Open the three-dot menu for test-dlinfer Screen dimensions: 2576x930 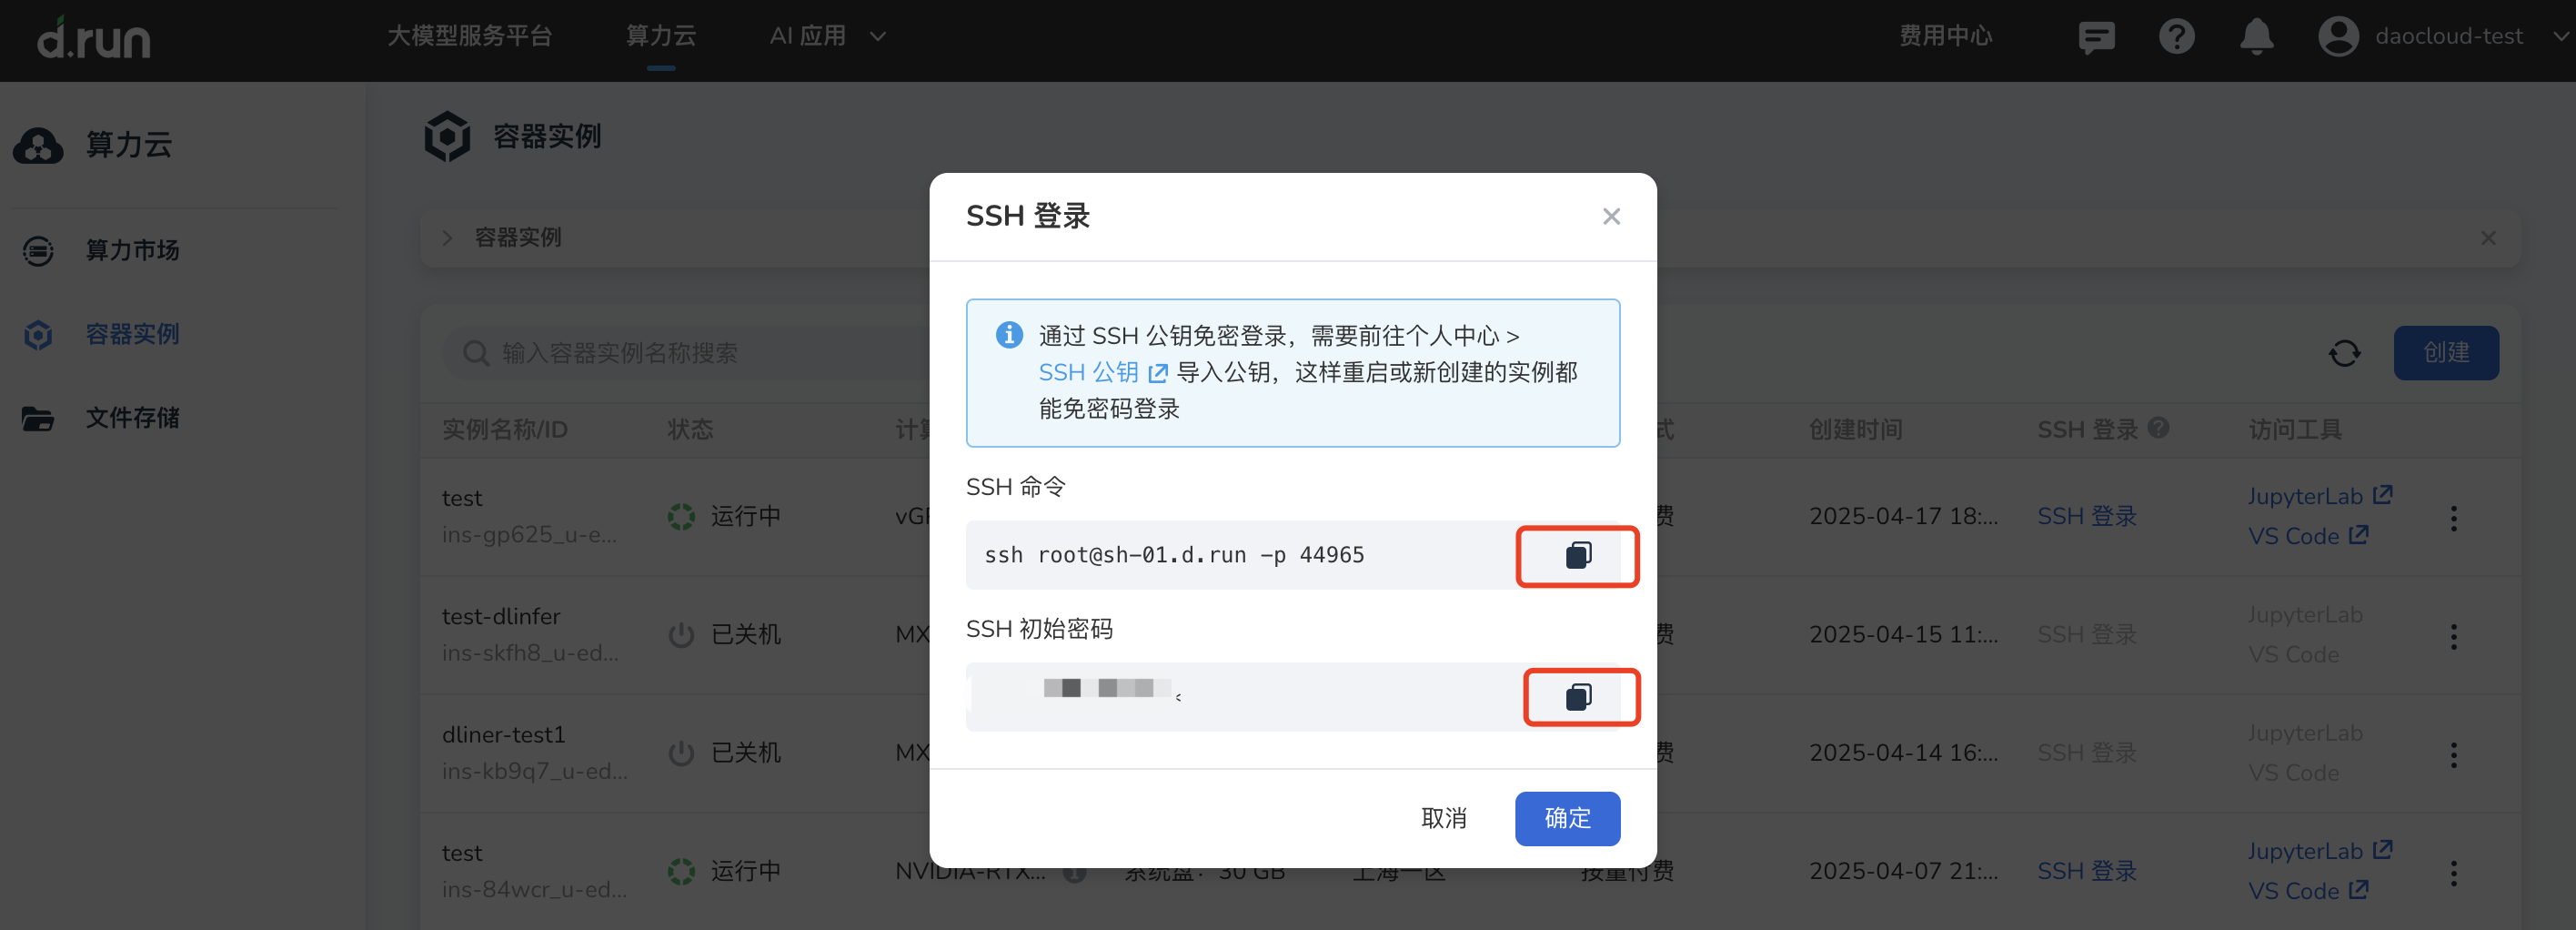[x=2454, y=635]
